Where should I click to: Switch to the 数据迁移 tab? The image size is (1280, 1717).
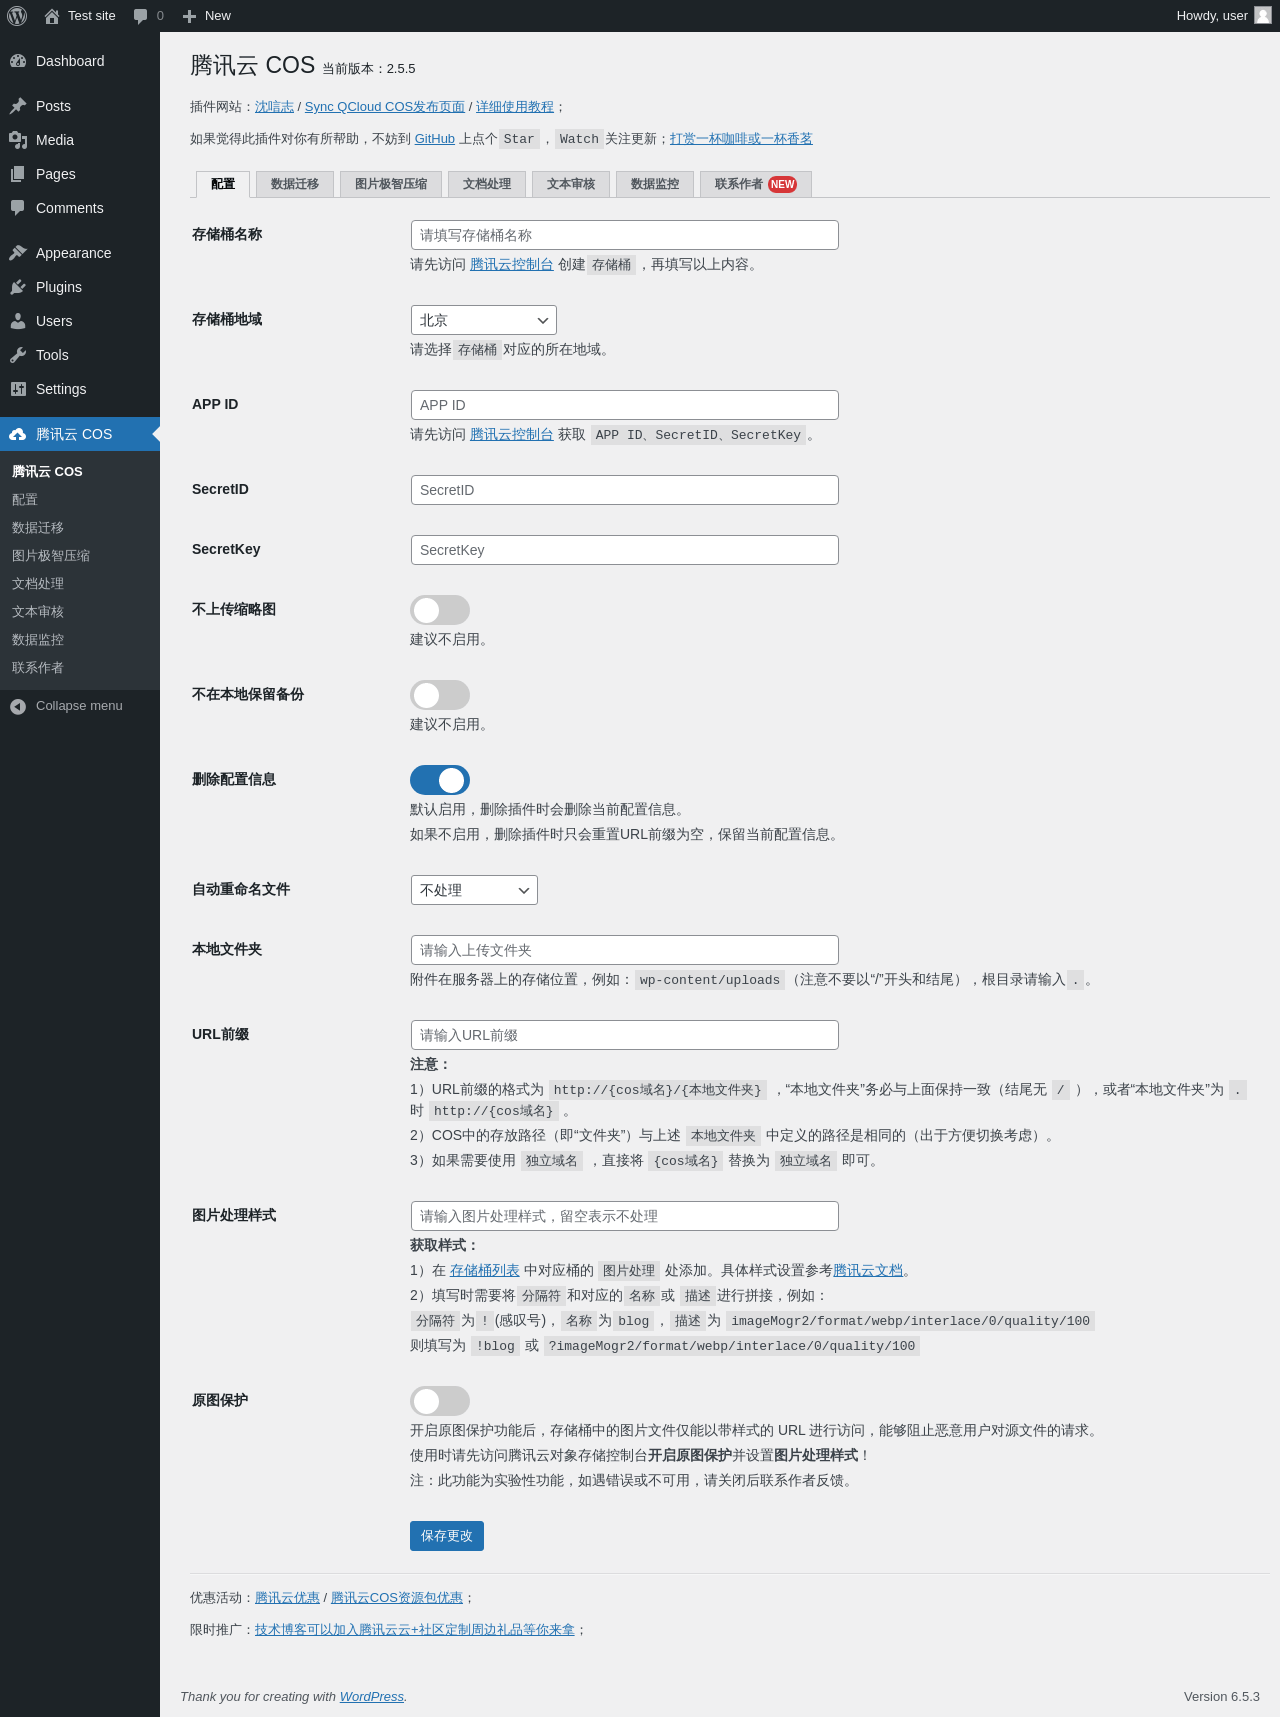295,184
